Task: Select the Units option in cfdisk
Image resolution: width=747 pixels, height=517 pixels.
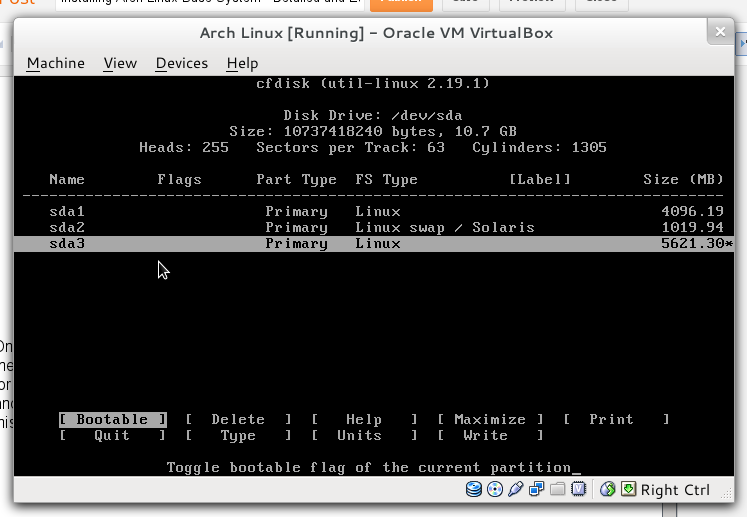Action: [364, 436]
